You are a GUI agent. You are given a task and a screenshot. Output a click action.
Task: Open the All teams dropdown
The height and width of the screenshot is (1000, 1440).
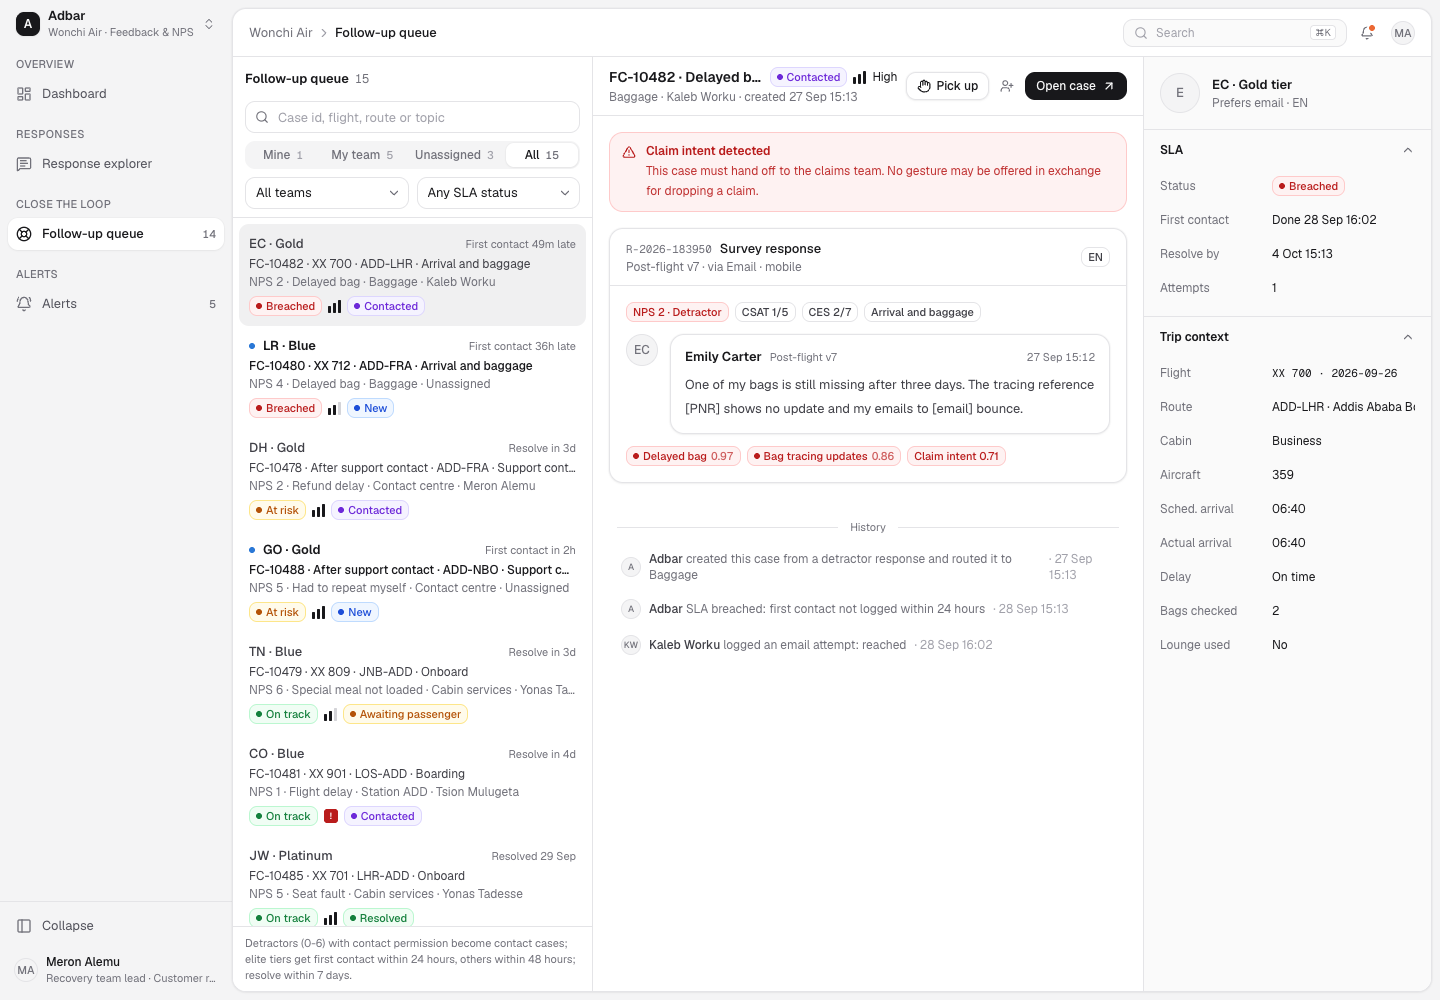tap(327, 193)
